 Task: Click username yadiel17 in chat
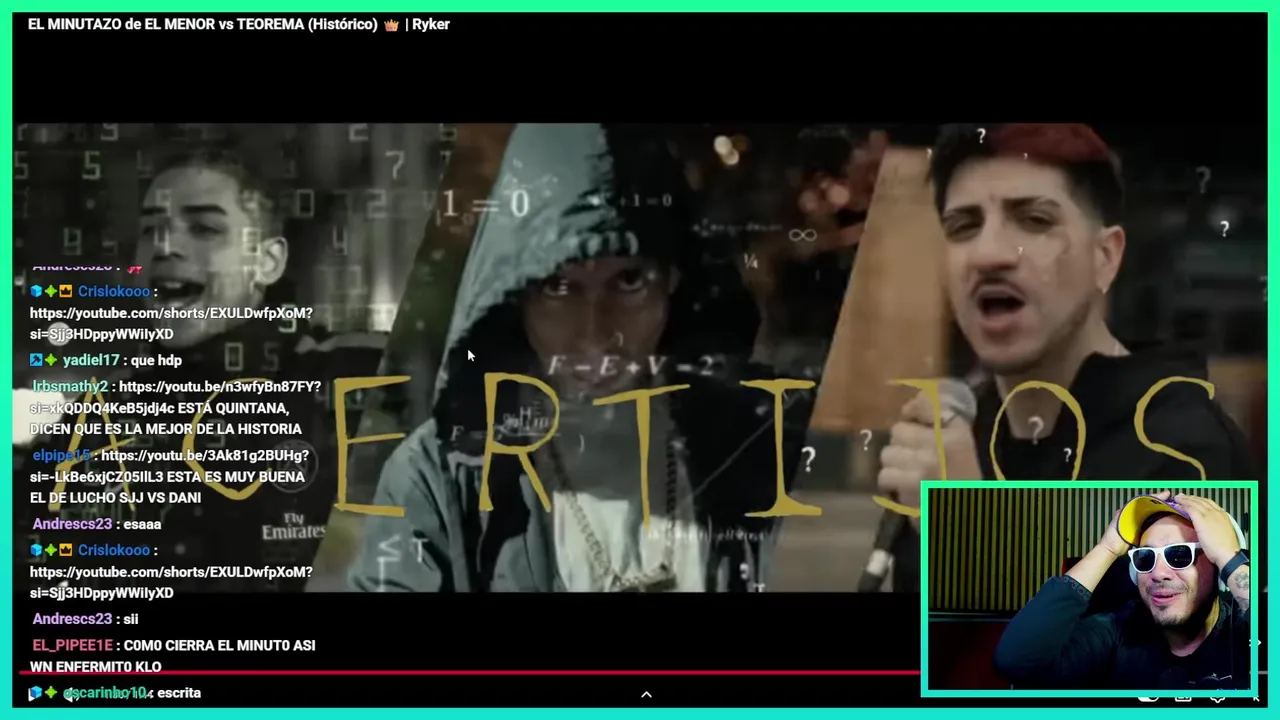coord(91,360)
